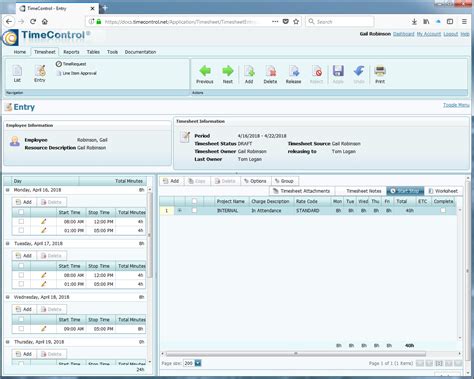Click the Toggle Menu link

[x=456, y=105]
